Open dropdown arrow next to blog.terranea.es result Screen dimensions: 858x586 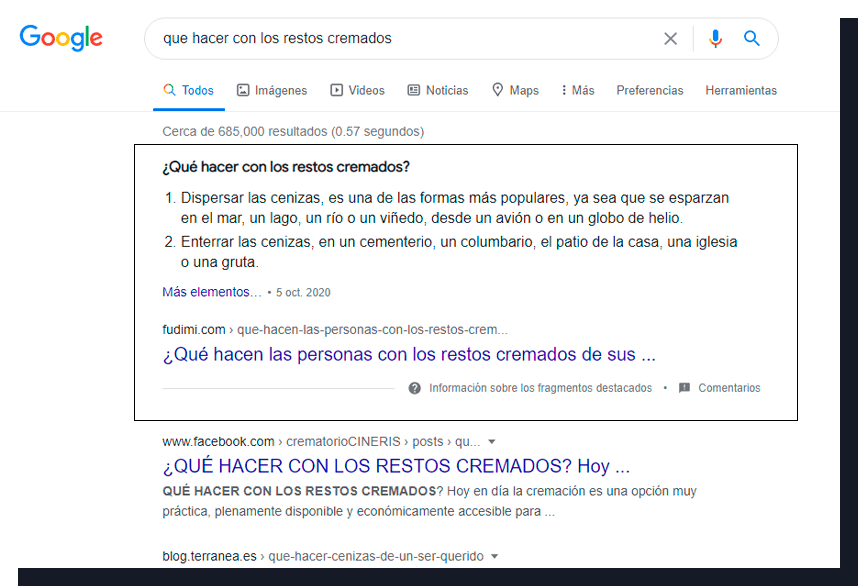tap(494, 557)
